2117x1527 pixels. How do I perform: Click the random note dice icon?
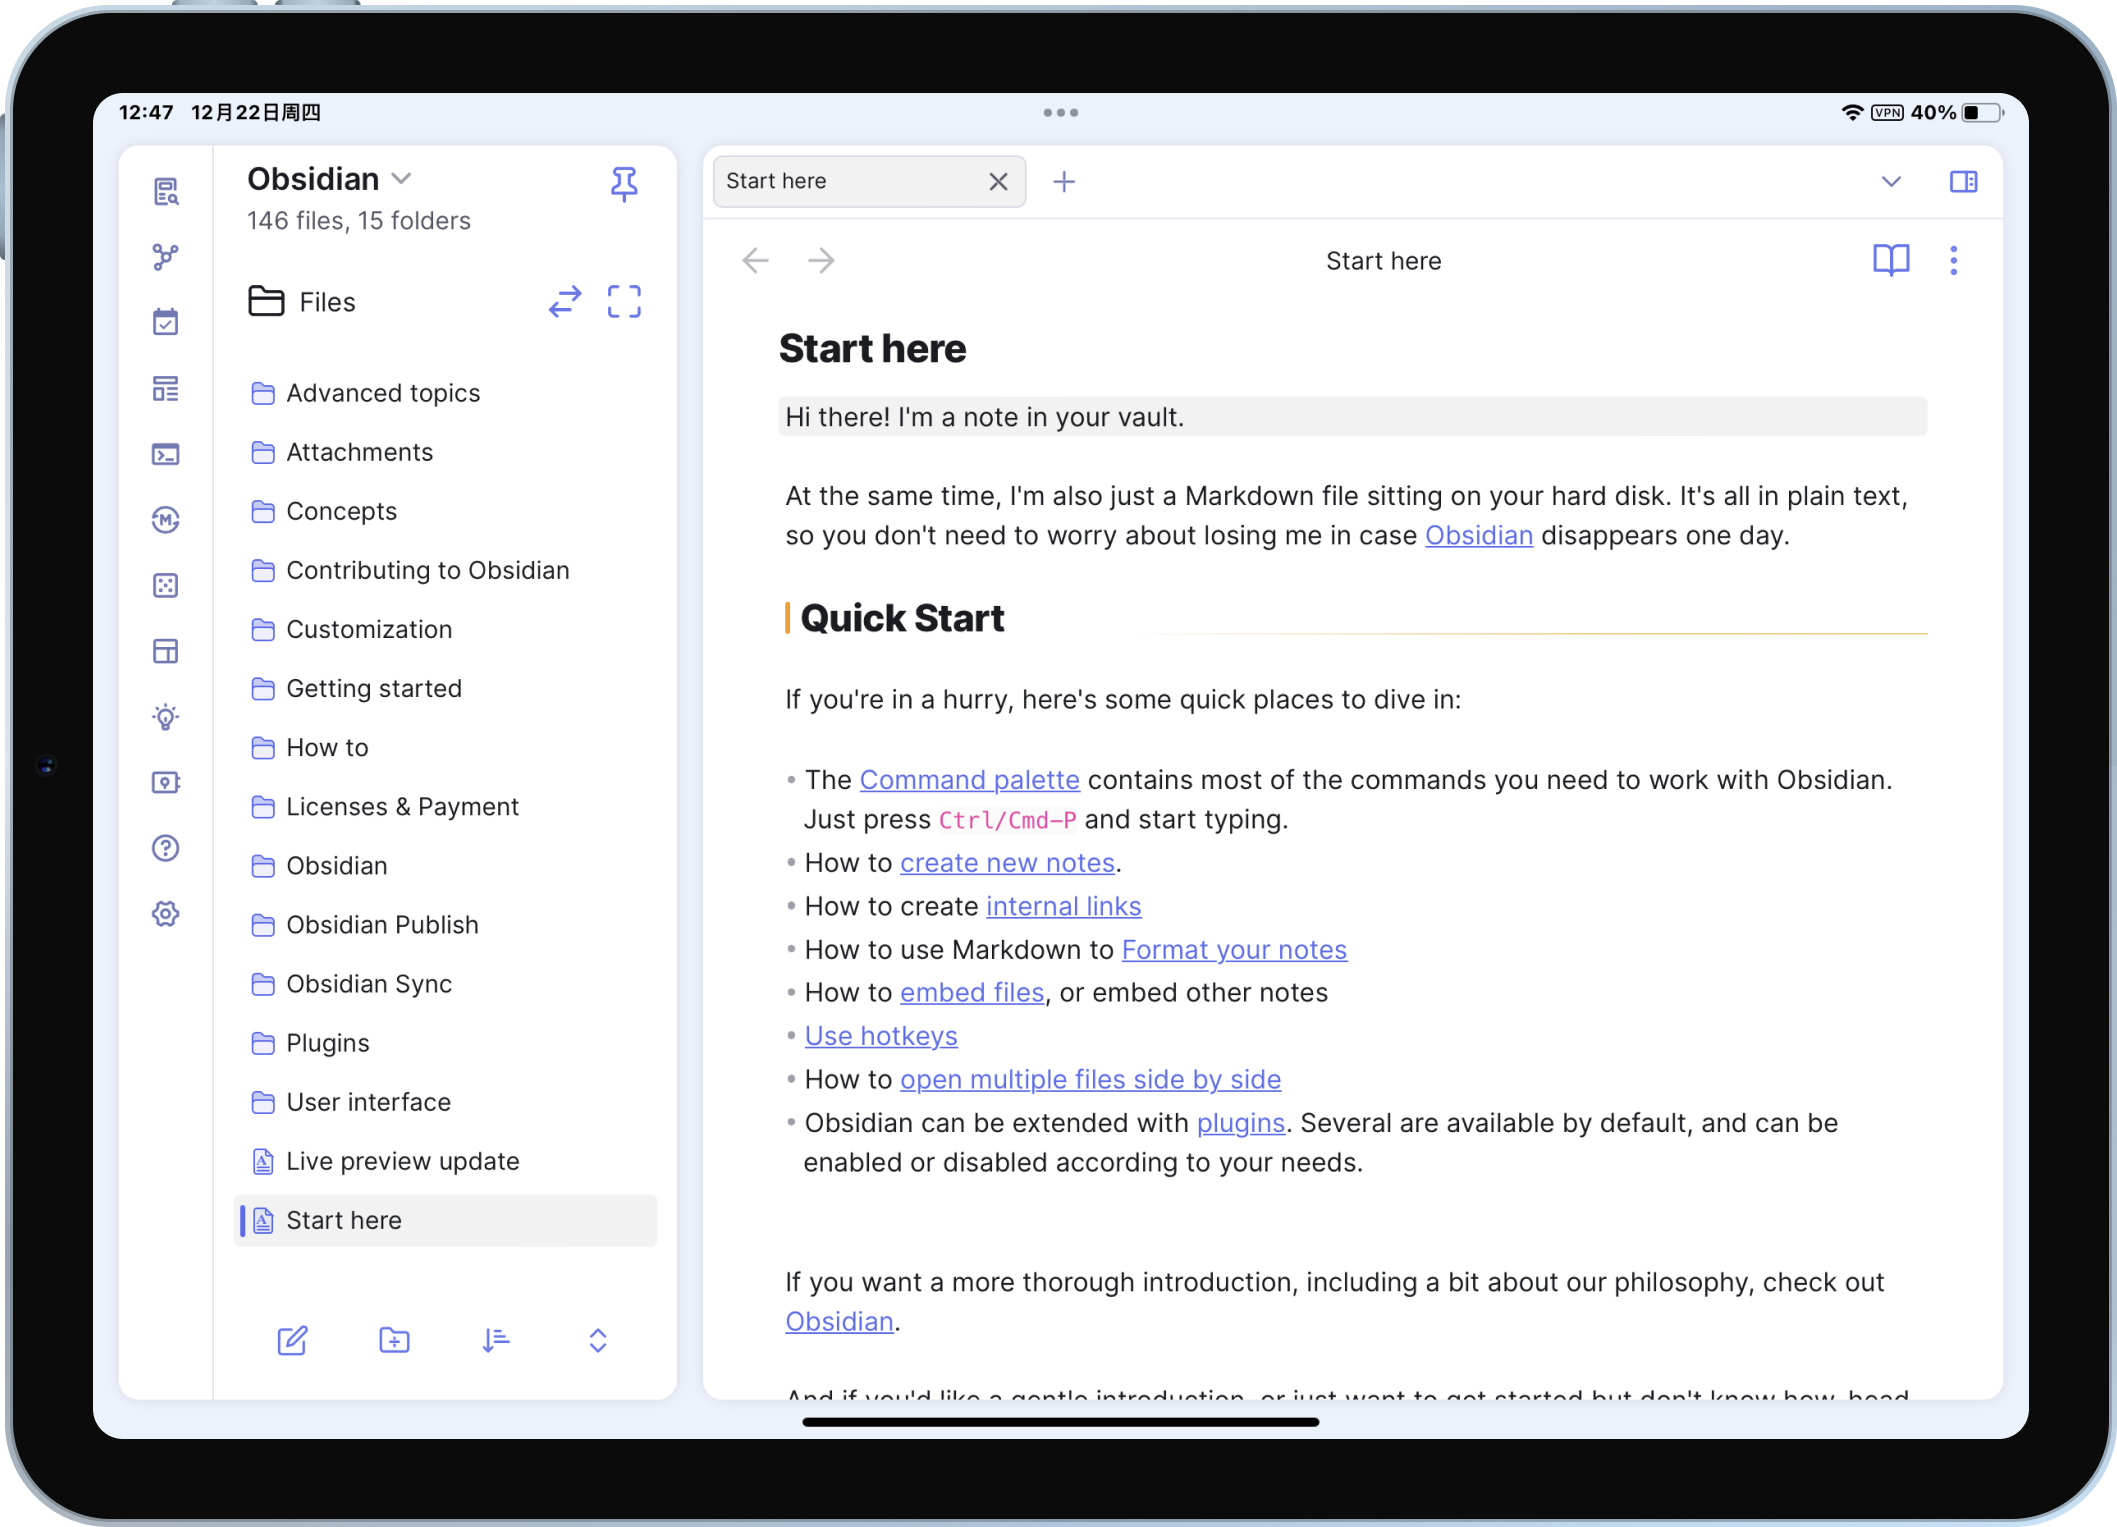point(166,586)
